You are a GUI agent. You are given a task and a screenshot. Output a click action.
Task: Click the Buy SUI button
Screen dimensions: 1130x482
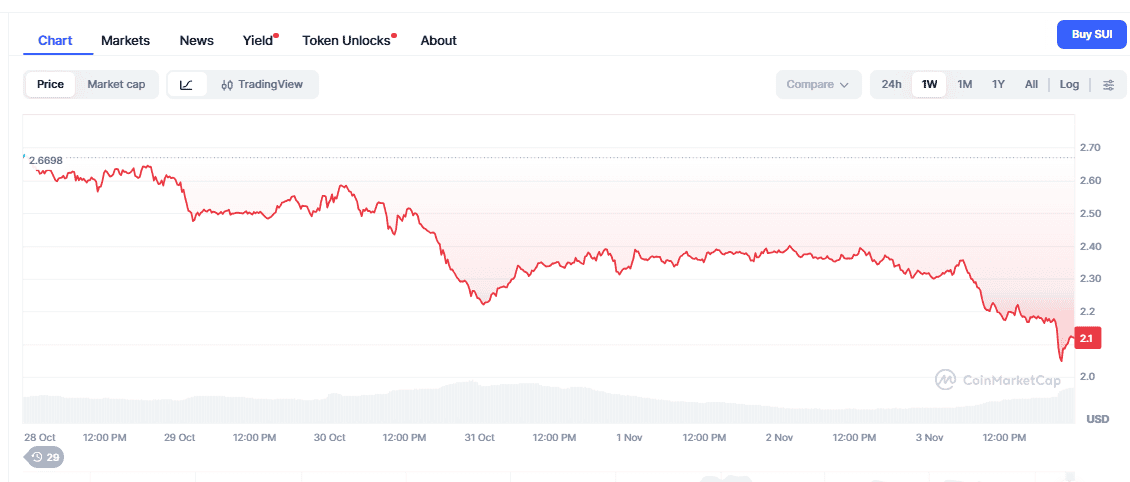click(1092, 34)
